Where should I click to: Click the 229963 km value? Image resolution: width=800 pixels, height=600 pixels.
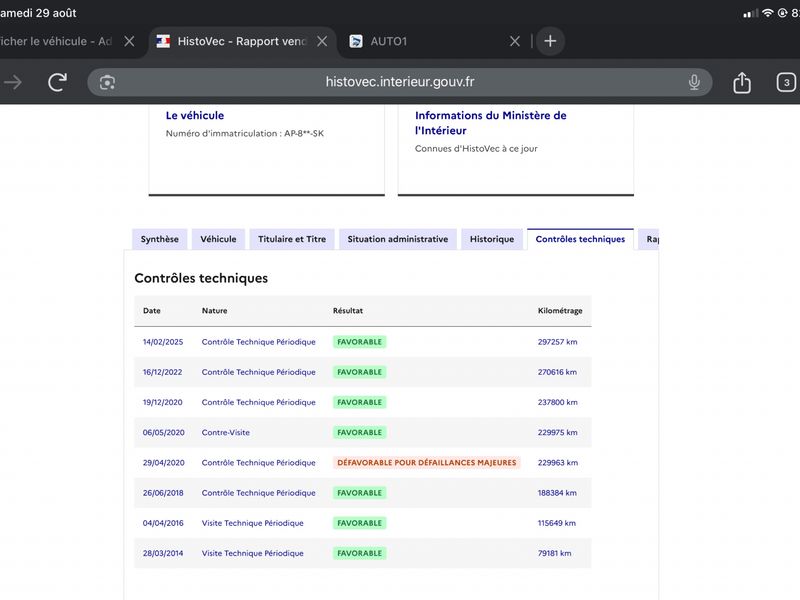(558, 462)
